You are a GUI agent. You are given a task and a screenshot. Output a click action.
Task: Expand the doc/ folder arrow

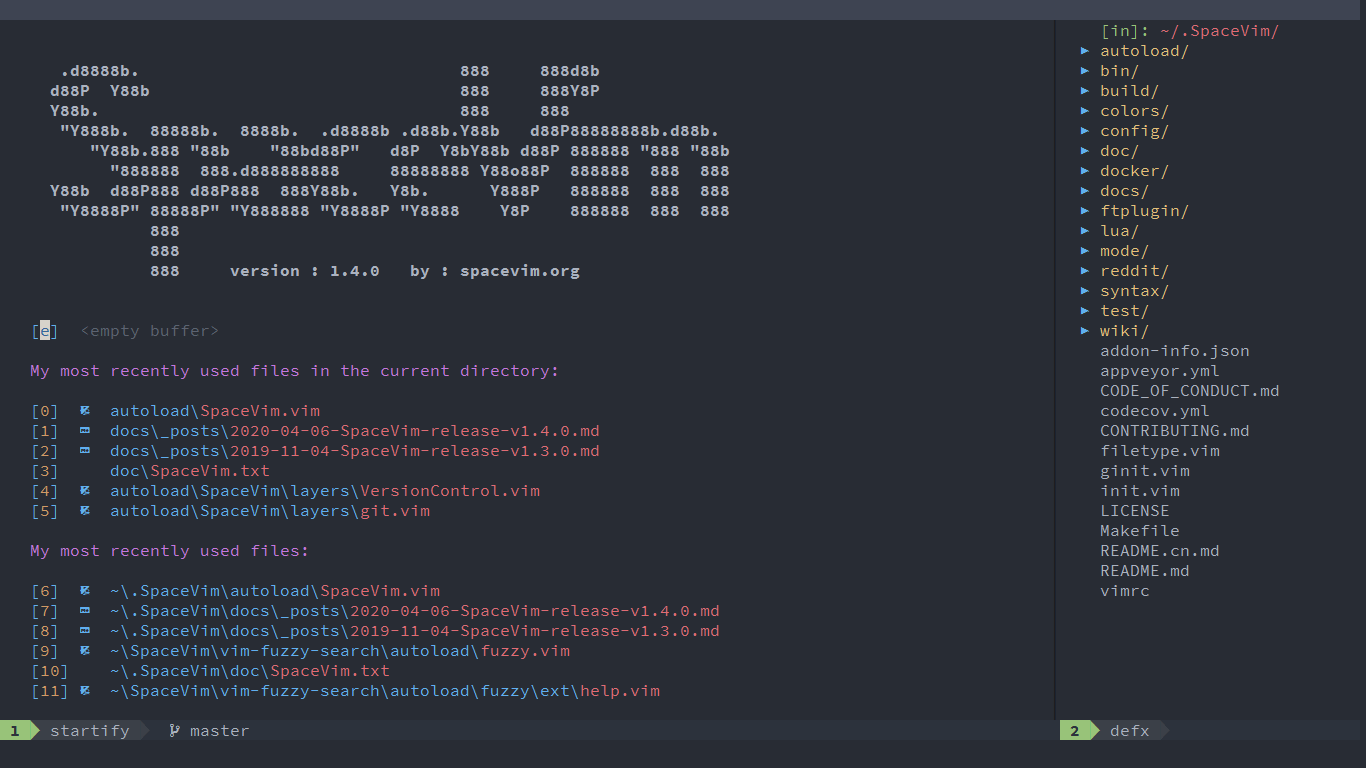[1085, 150]
